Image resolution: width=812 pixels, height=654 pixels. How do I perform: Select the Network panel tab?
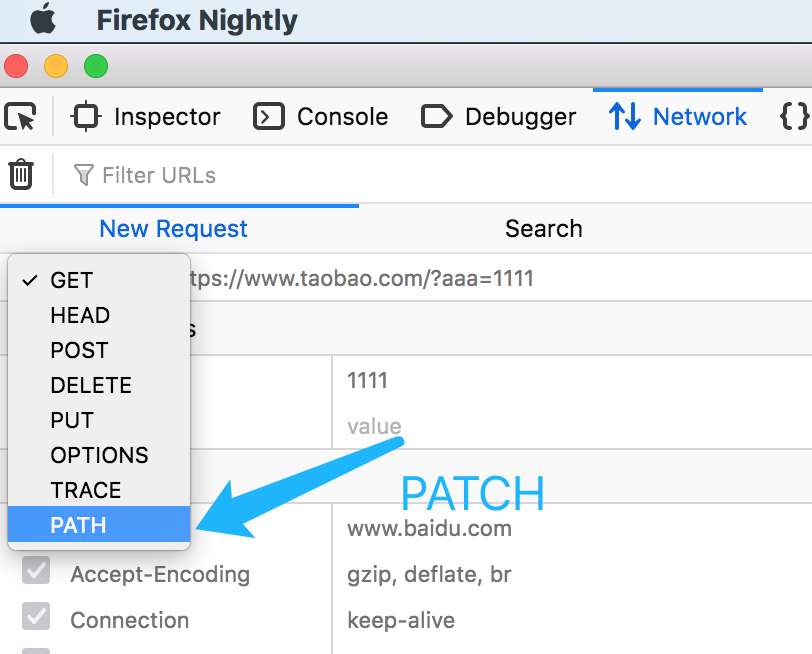678,117
